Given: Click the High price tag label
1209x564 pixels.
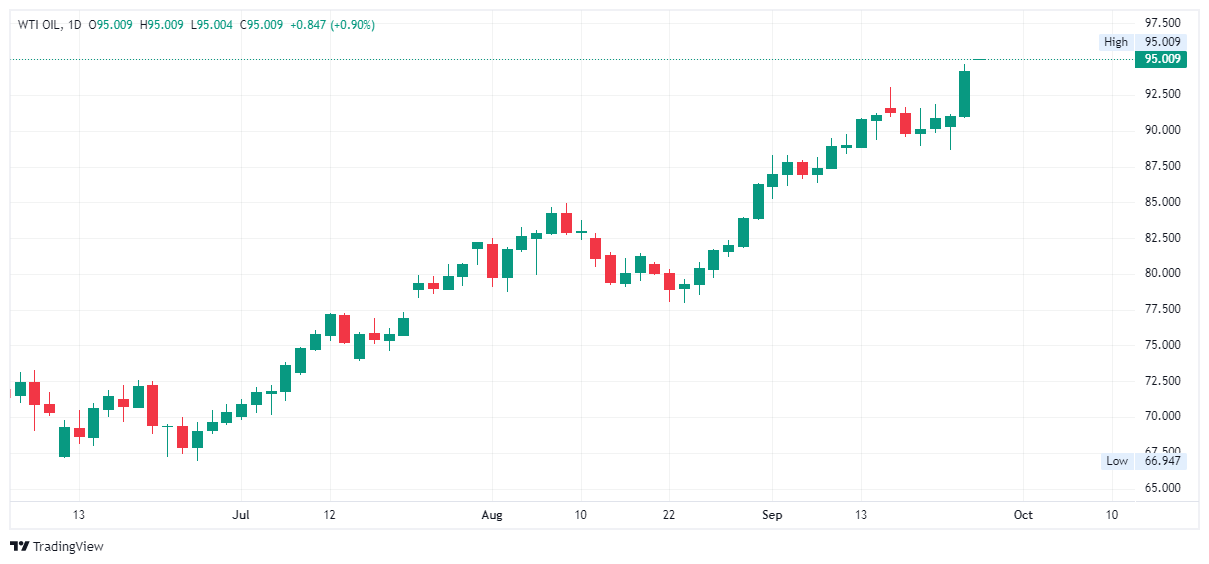Looking at the screenshot, I should (x=1115, y=42).
